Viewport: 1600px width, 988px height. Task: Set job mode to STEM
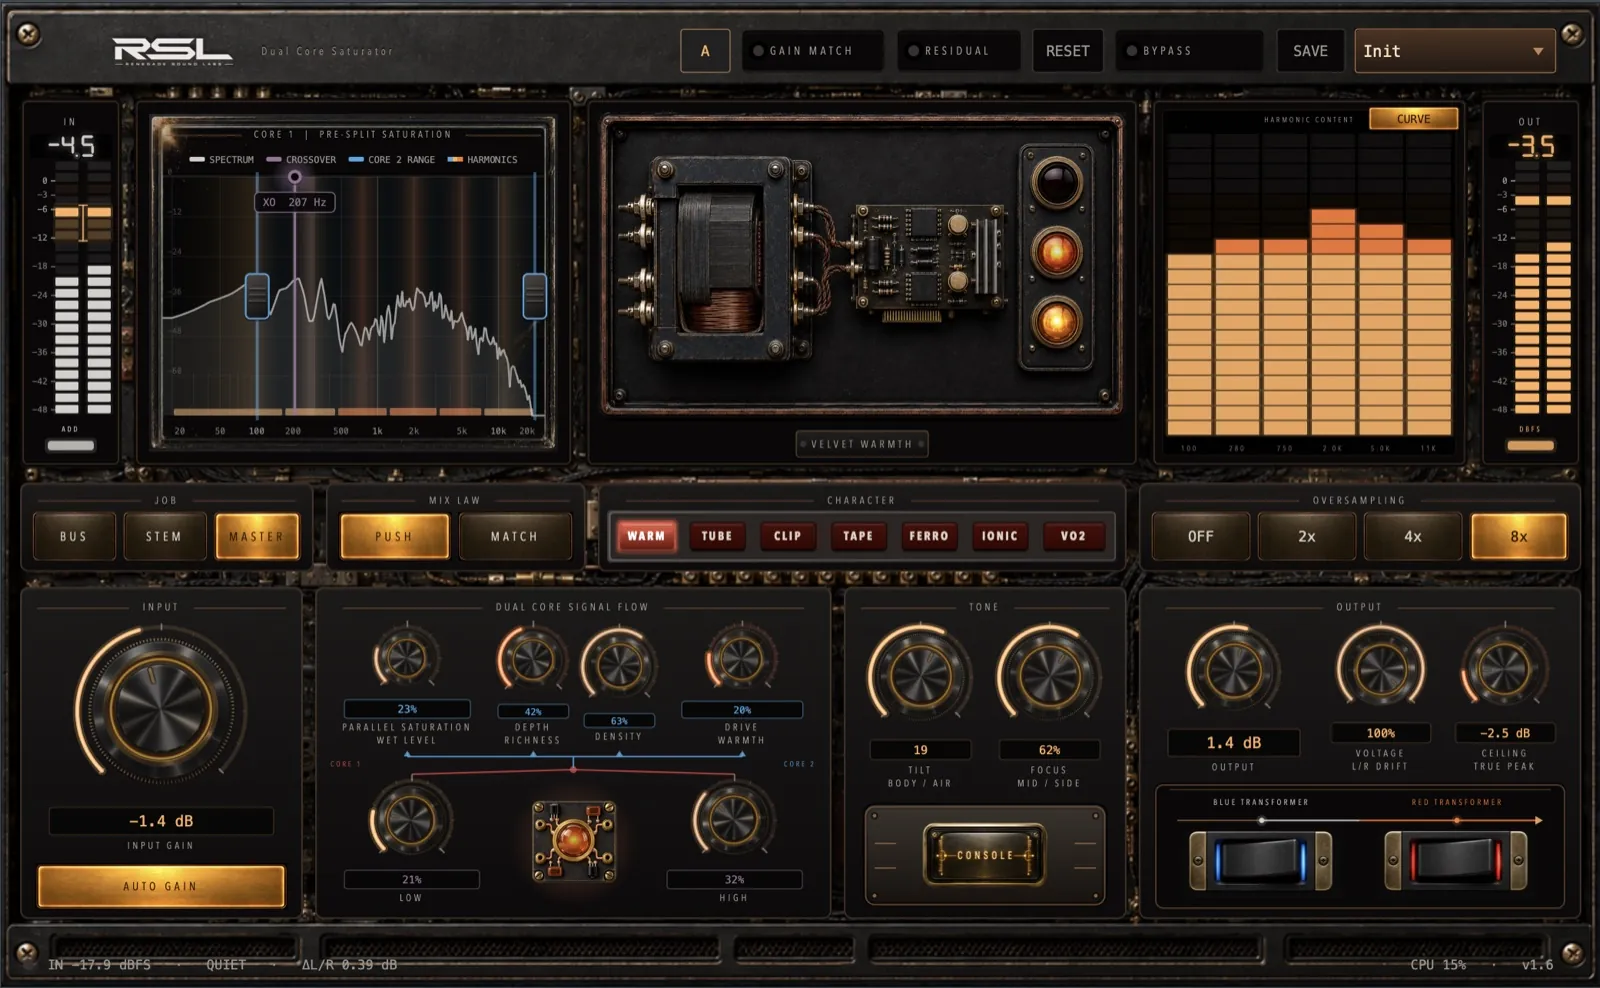point(164,536)
